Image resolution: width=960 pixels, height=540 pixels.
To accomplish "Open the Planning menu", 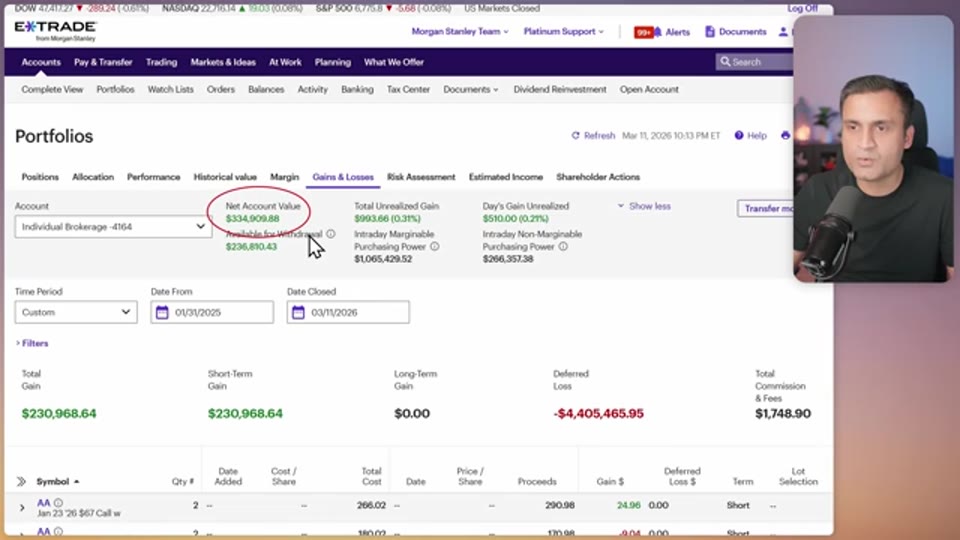I will (x=333, y=62).
